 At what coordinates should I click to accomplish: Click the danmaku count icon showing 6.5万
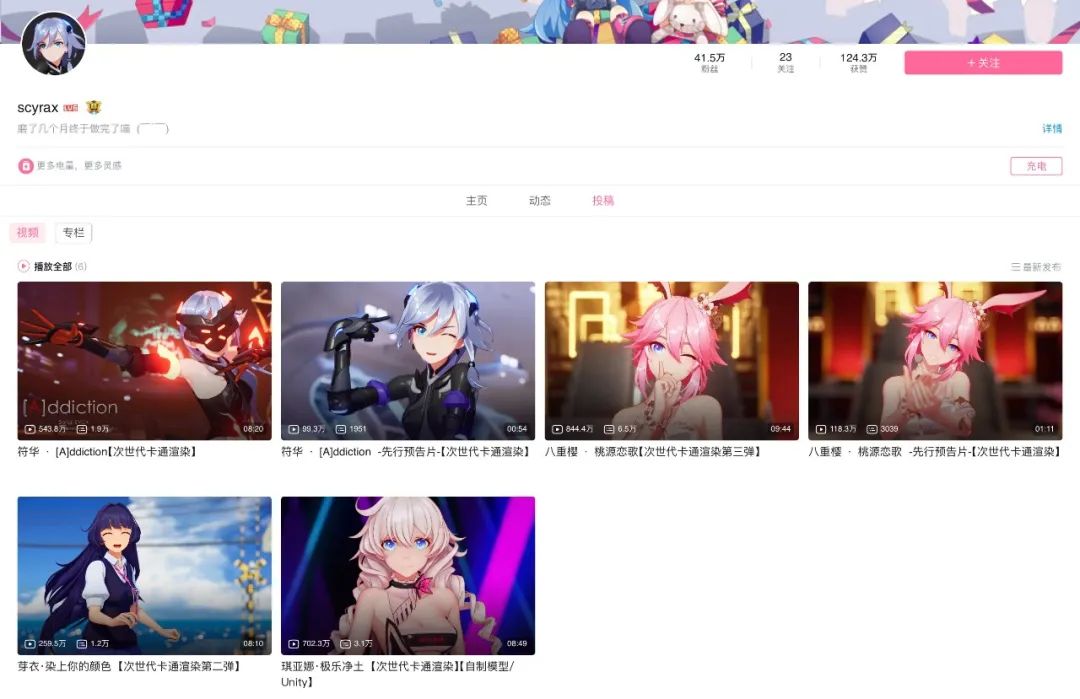coord(609,429)
